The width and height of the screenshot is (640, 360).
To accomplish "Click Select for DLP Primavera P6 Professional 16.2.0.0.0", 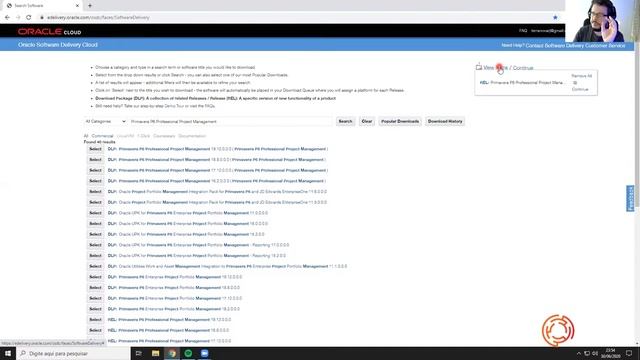I will tap(95, 181).
